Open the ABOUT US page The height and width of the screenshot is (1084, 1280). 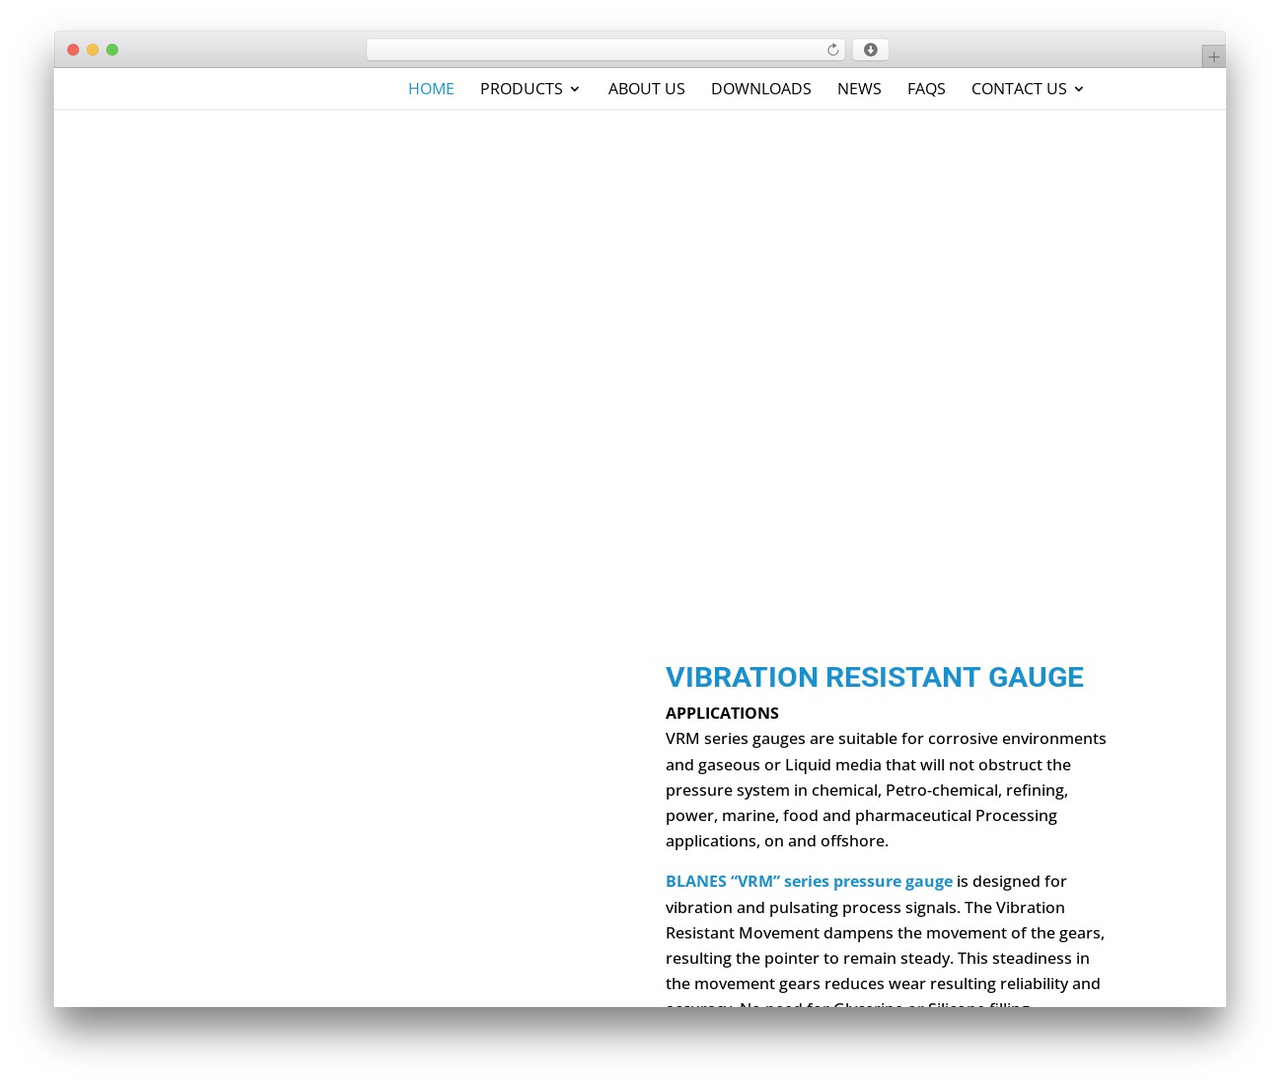[x=646, y=89]
